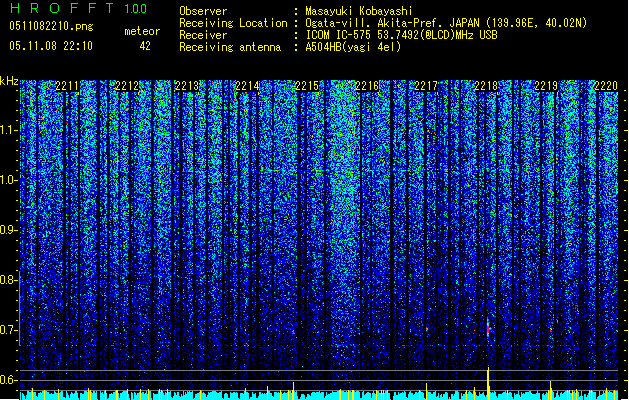629x400 pixels.
Task: Click the observer name Masayuki Kobayashi
Action: pos(359,11)
